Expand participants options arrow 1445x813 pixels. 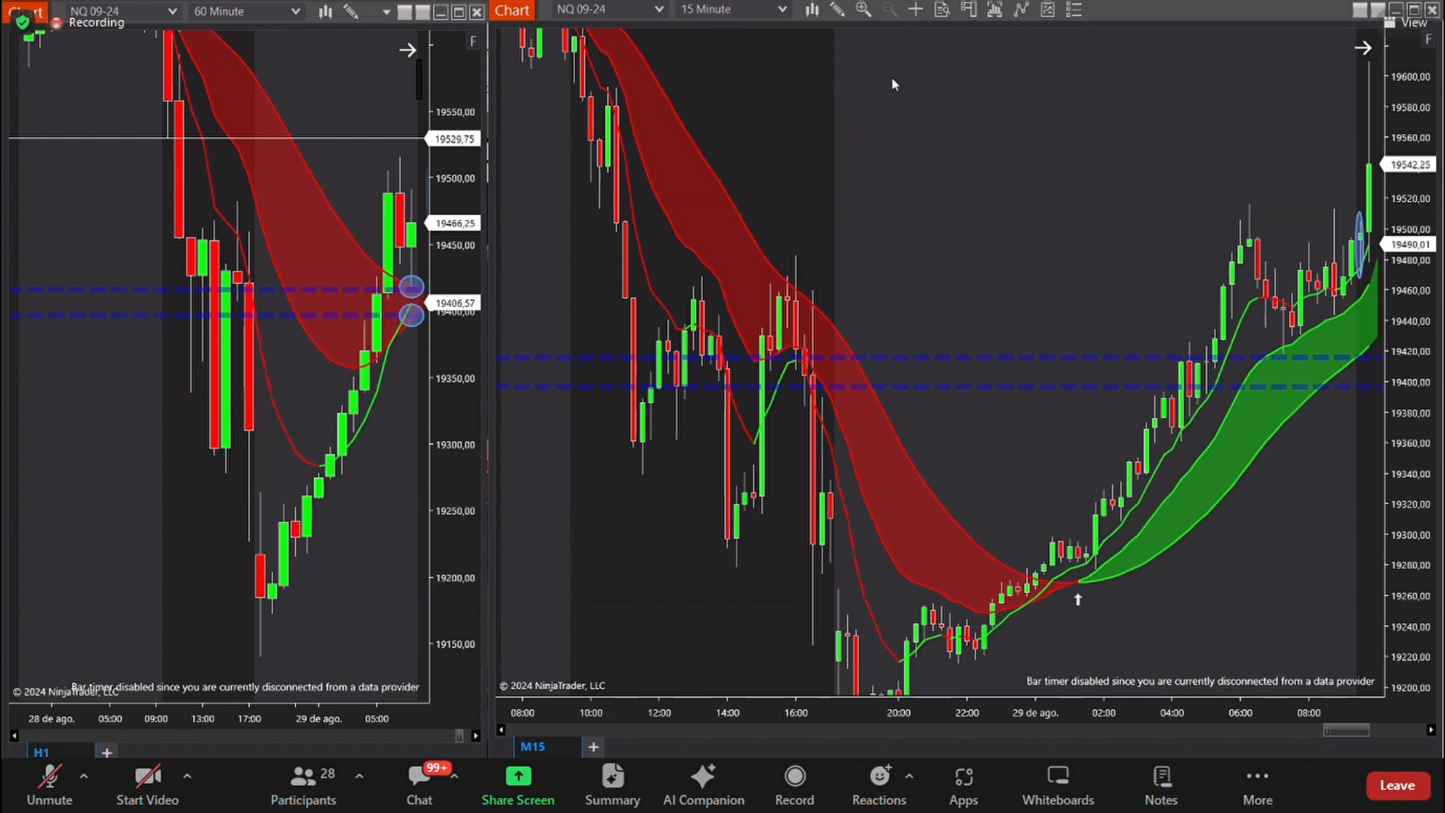[359, 776]
